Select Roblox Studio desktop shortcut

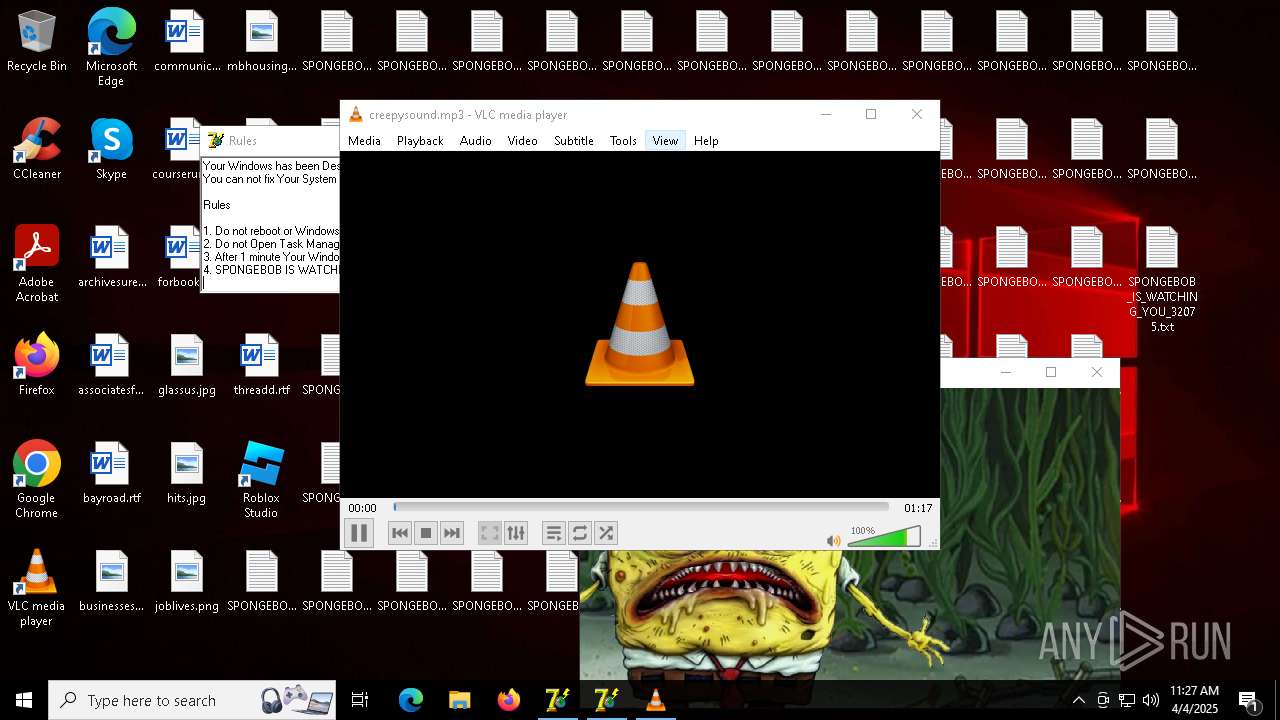261,480
